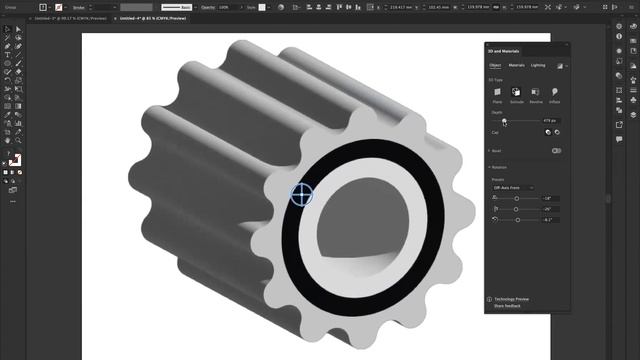Toggle constrain width and height proportions
This screenshot has width=640, height=360.
coord(496,7)
